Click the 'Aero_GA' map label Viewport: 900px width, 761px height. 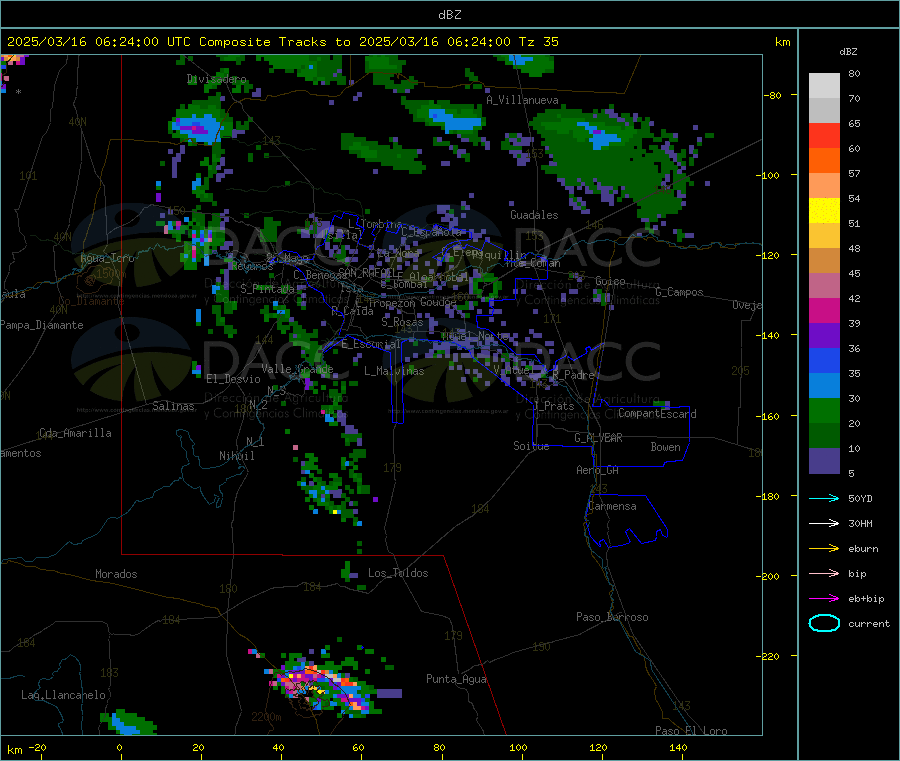click(x=597, y=470)
